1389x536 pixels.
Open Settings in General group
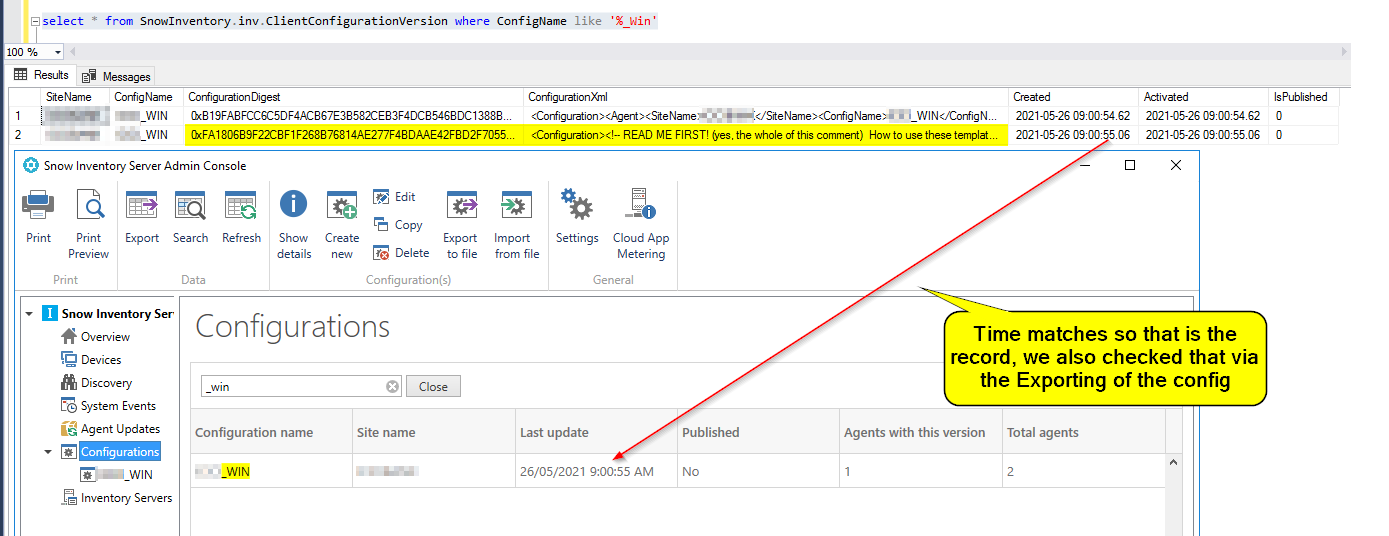click(577, 217)
